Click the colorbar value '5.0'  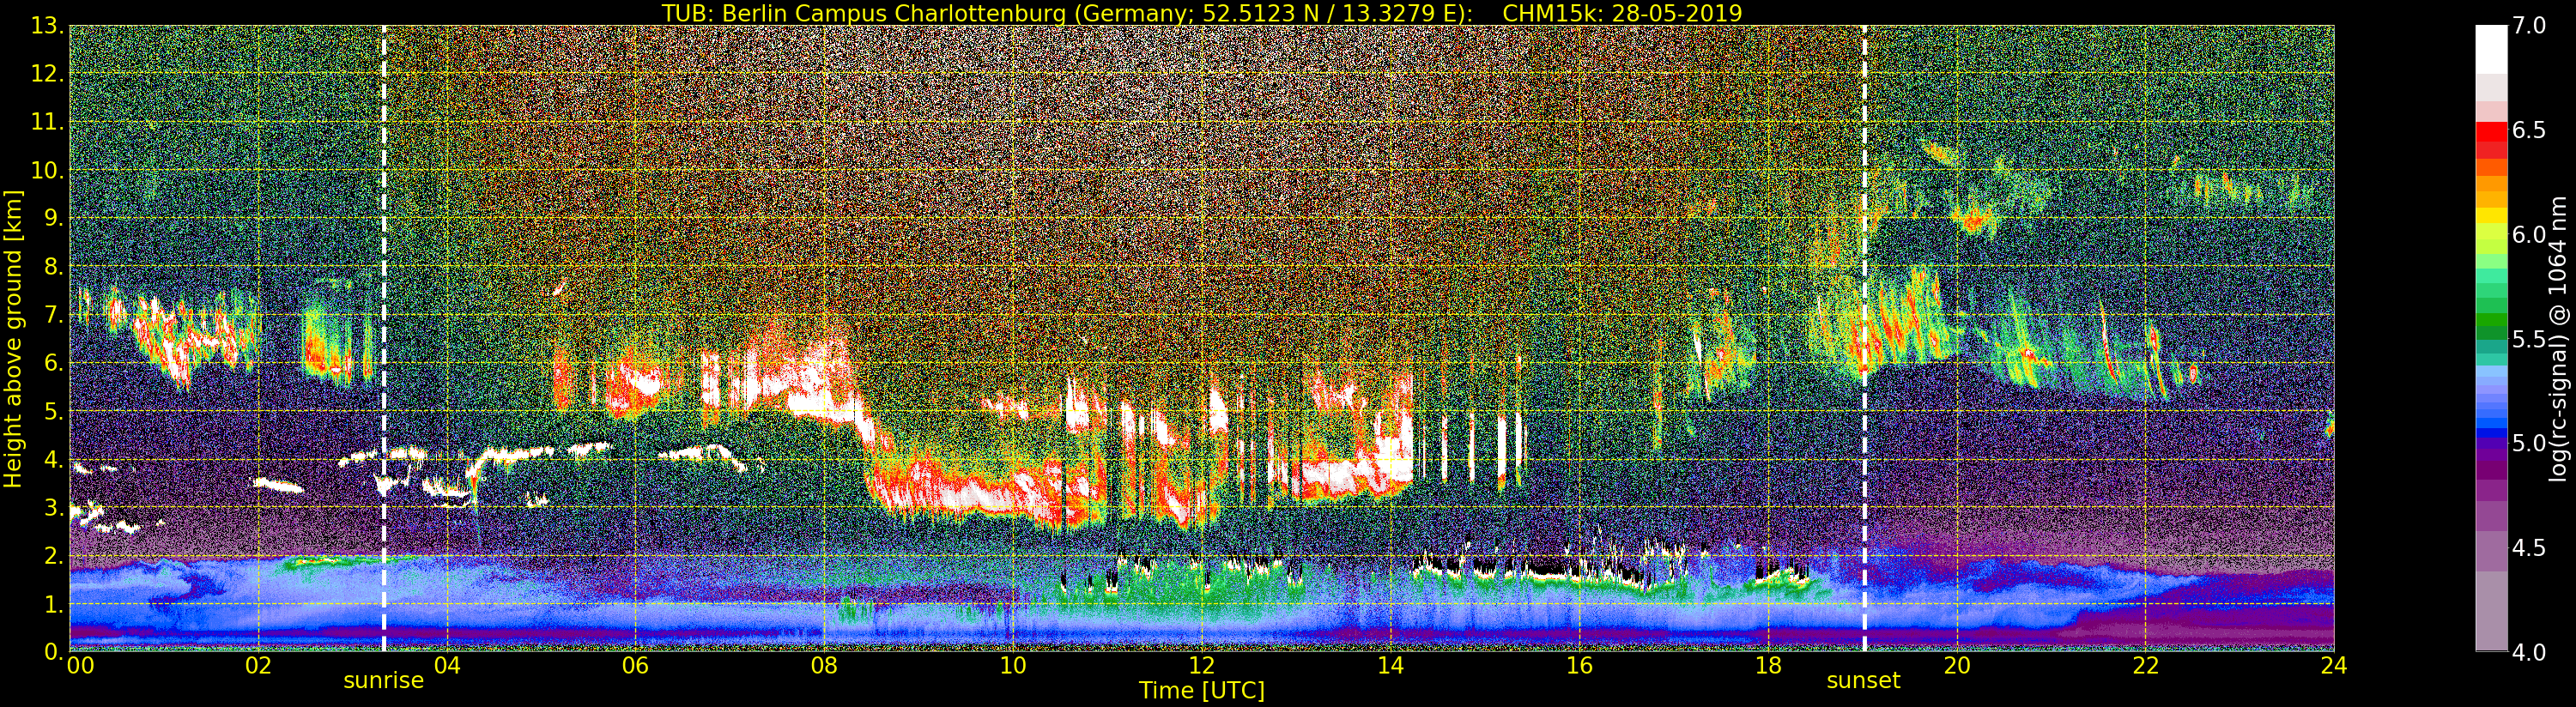tap(2528, 443)
